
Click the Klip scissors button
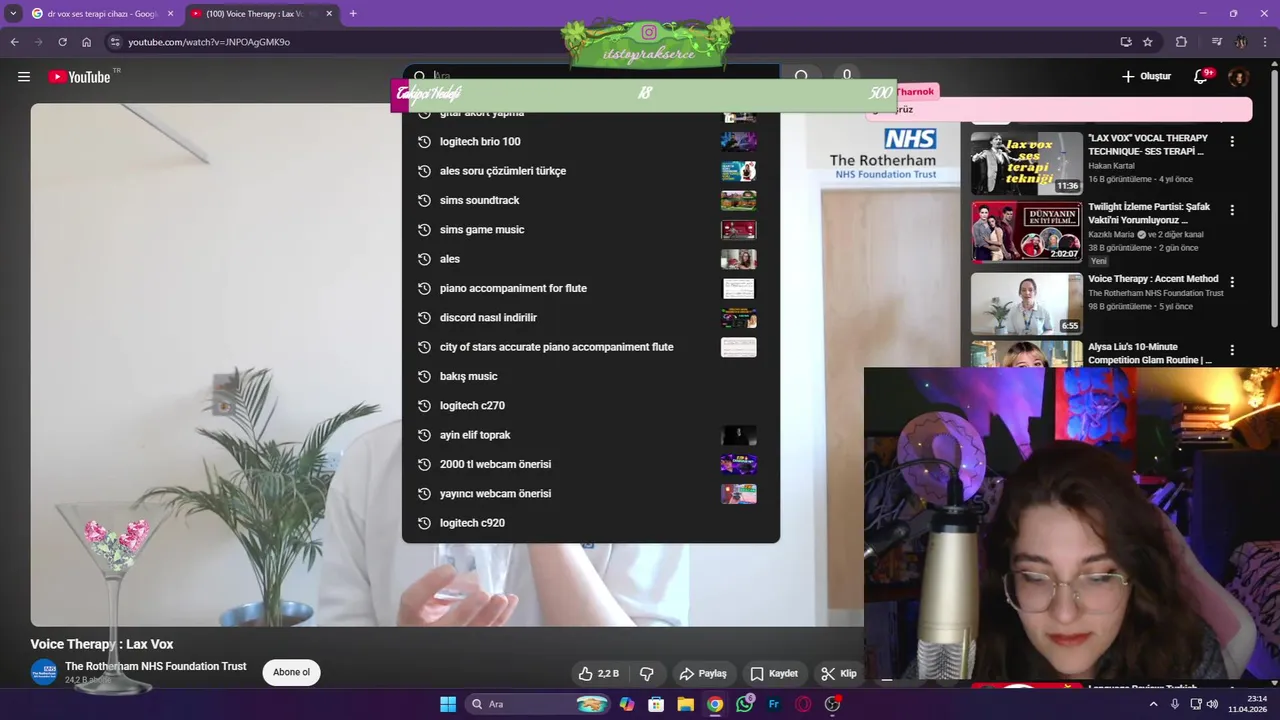[839, 674]
